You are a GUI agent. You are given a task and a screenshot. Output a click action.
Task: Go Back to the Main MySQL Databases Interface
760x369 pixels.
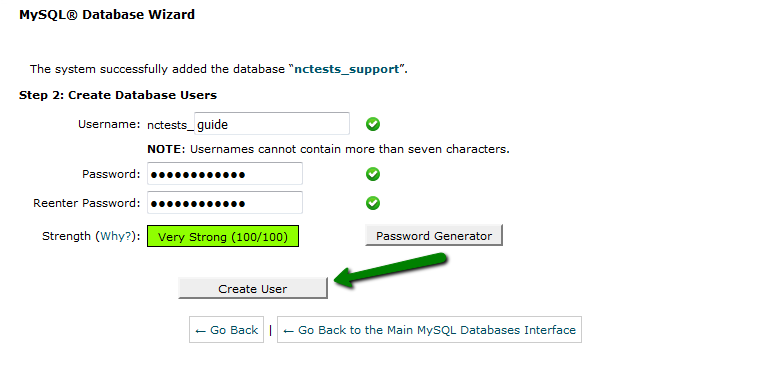point(429,330)
